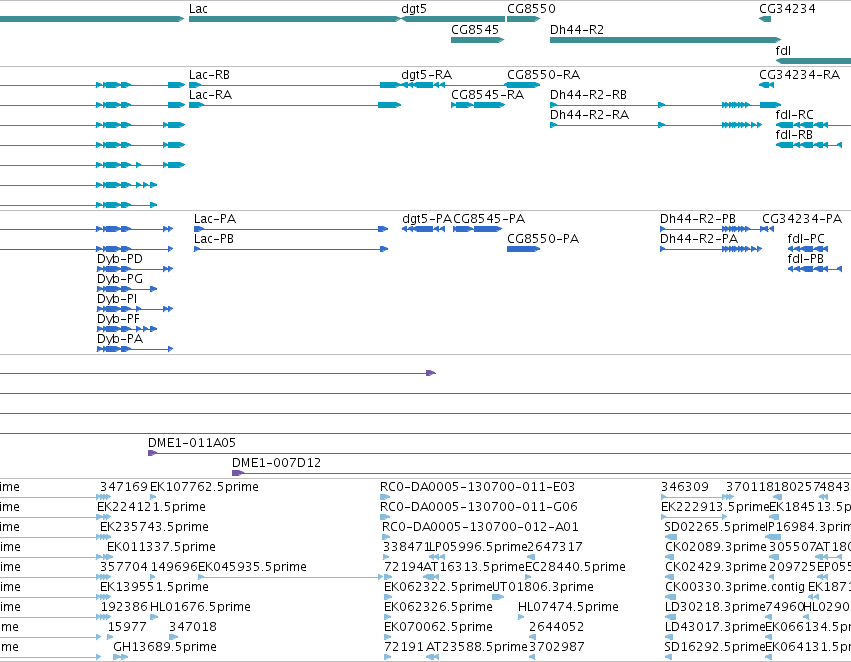Viewport: 851px width, 662px height.
Task: Select the CG34234-PA protein label
Action: [x=802, y=219]
